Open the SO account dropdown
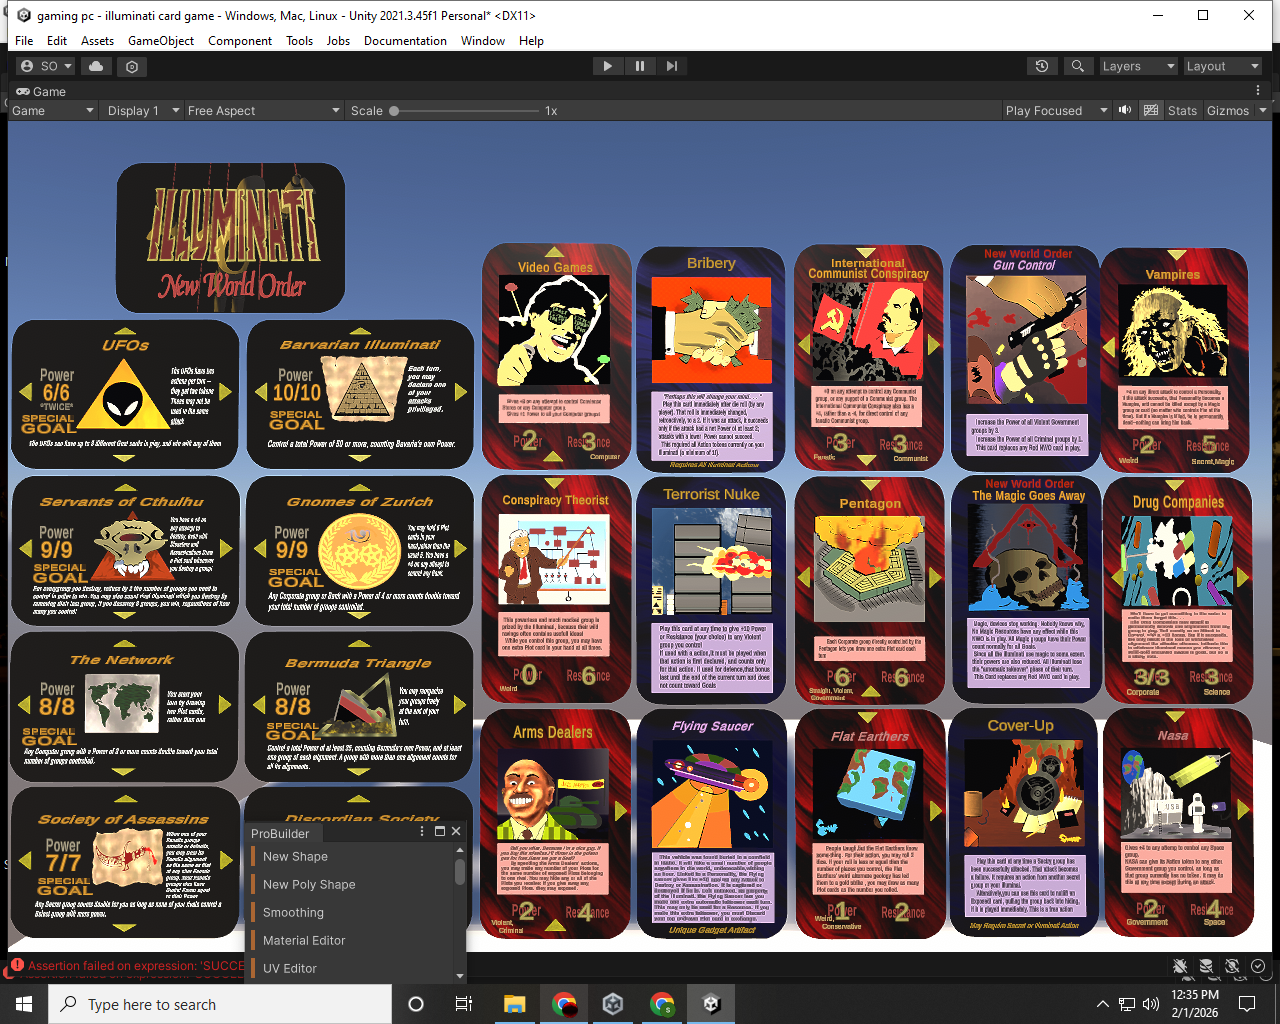Image resolution: width=1280 pixels, height=1024 pixels. click(47, 66)
